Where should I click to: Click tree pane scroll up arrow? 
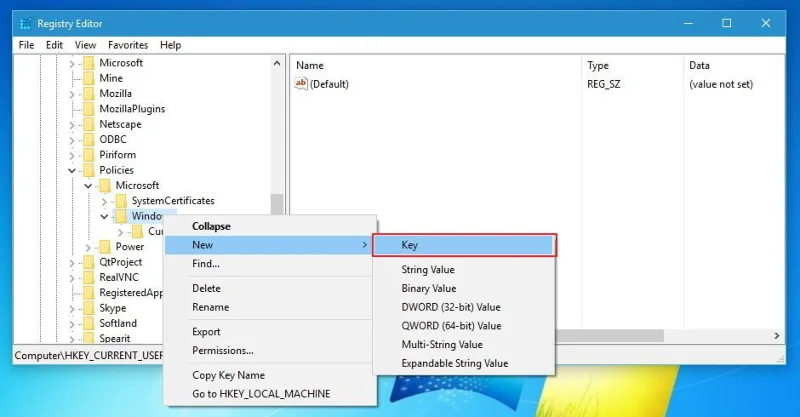coord(277,63)
